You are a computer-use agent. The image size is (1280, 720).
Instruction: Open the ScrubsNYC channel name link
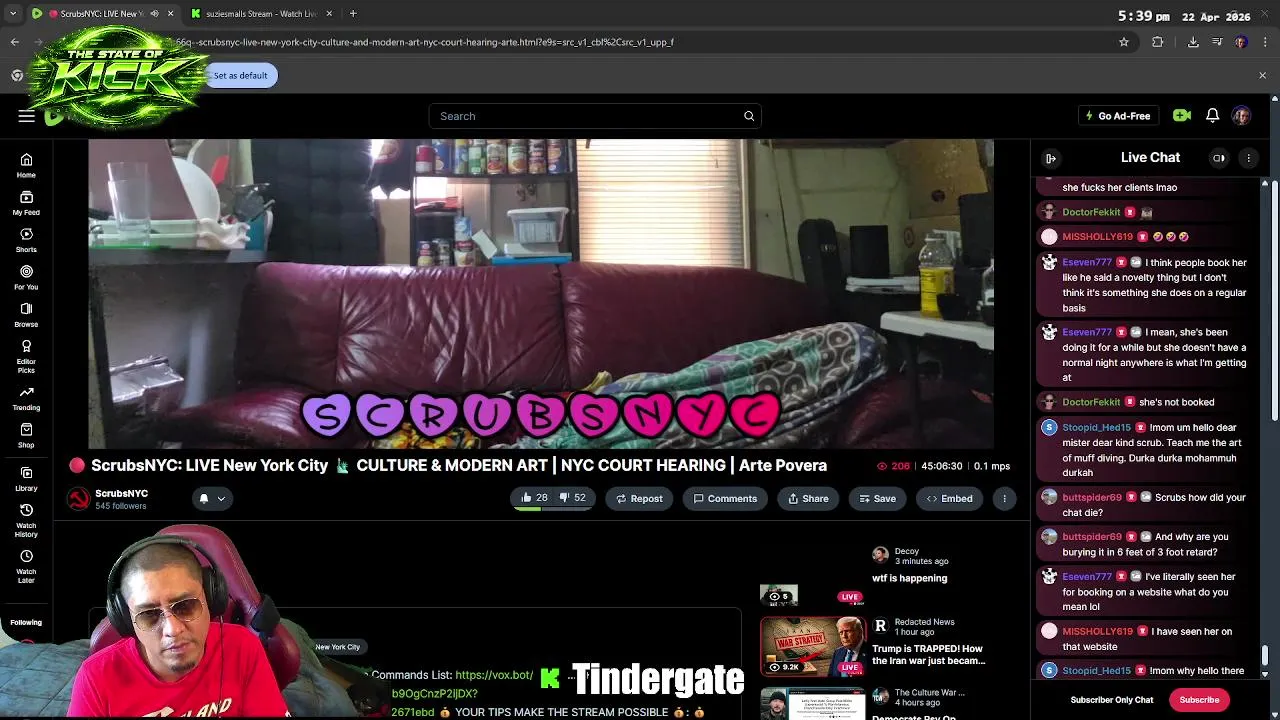(121, 493)
